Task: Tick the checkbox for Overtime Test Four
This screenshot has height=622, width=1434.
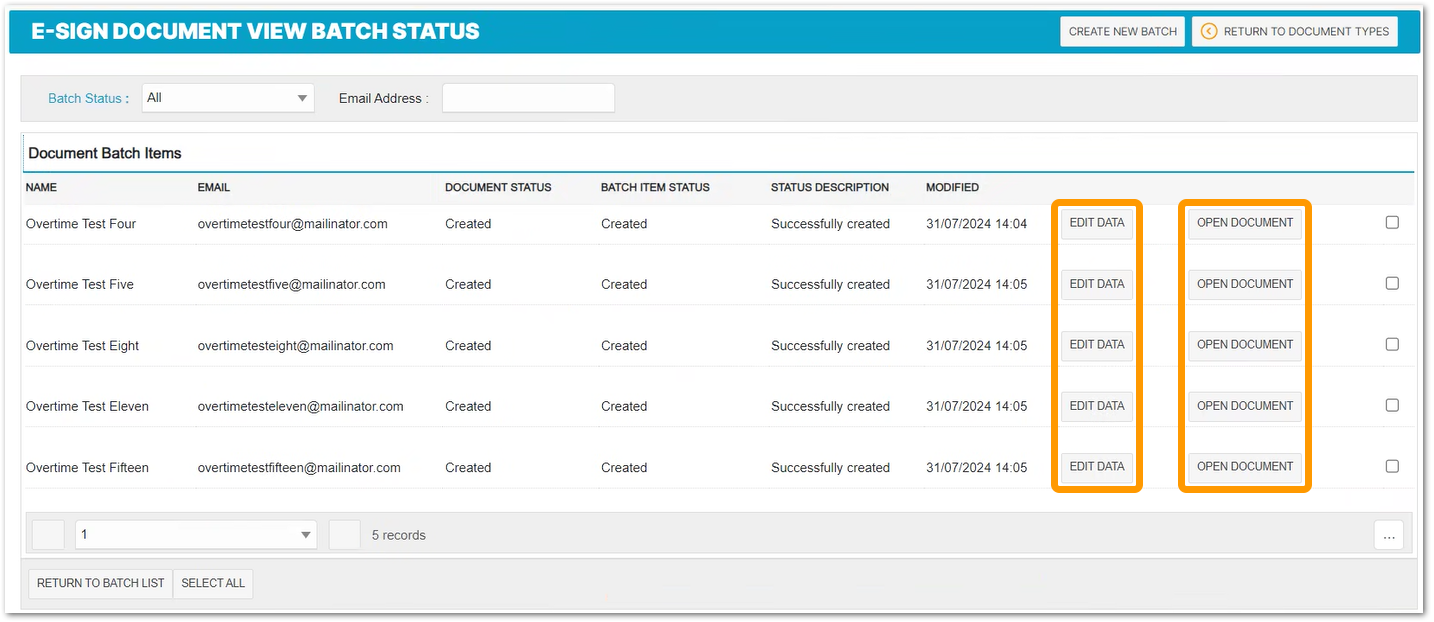Action: (1392, 223)
